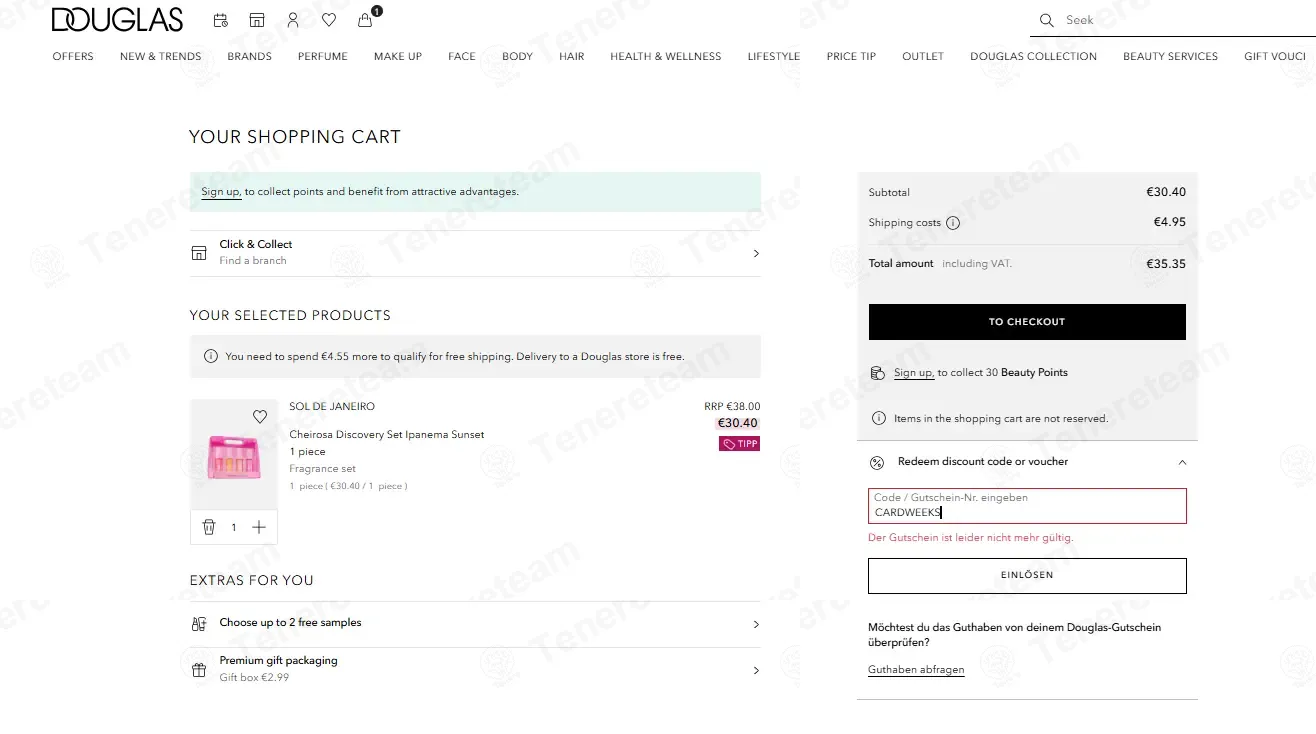Open the FACE menu
Viewport: 1316px width, 734px height.
click(462, 56)
